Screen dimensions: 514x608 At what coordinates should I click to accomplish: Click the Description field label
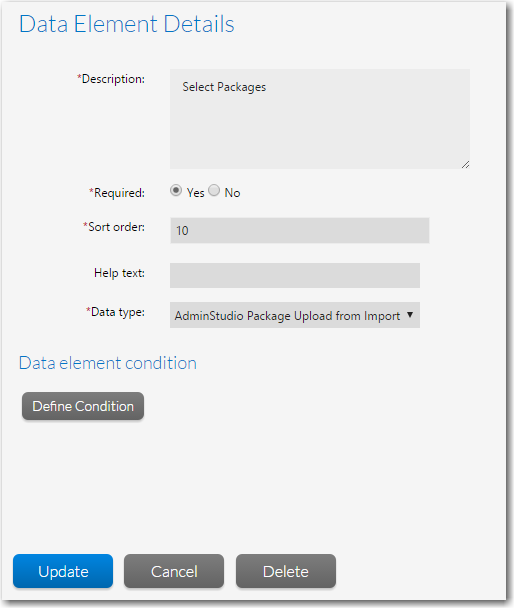pos(111,79)
